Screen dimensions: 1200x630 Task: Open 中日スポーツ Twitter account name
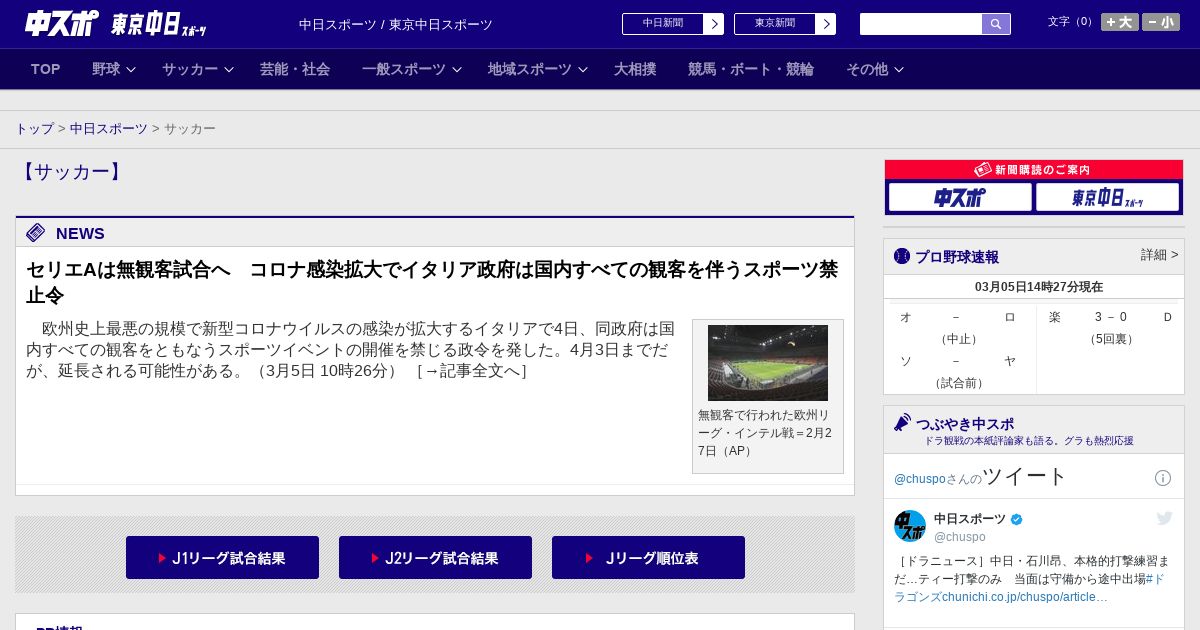coord(970,519)
